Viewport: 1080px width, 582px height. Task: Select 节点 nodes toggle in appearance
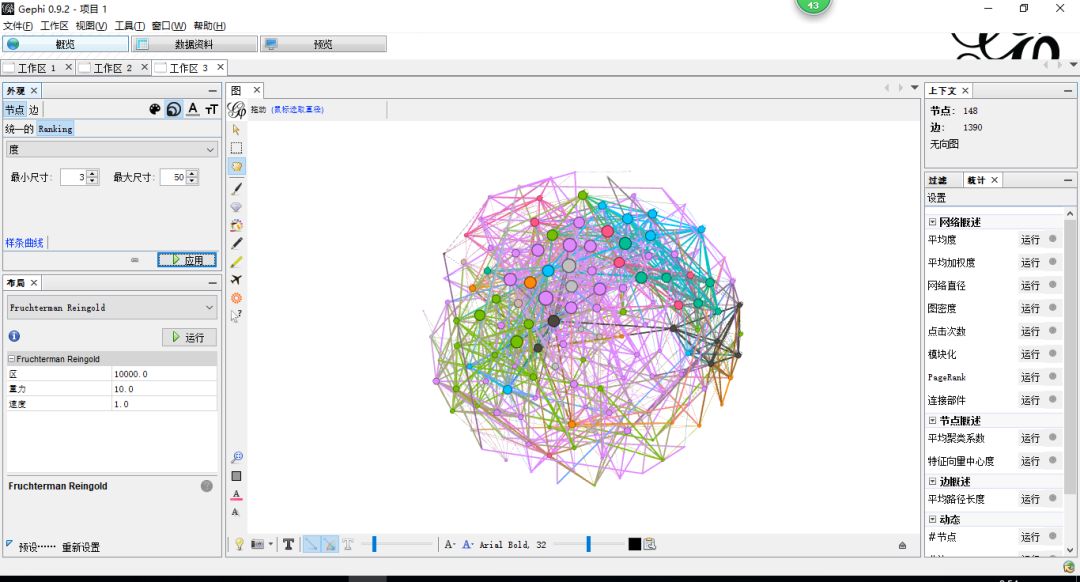point(14,110)
